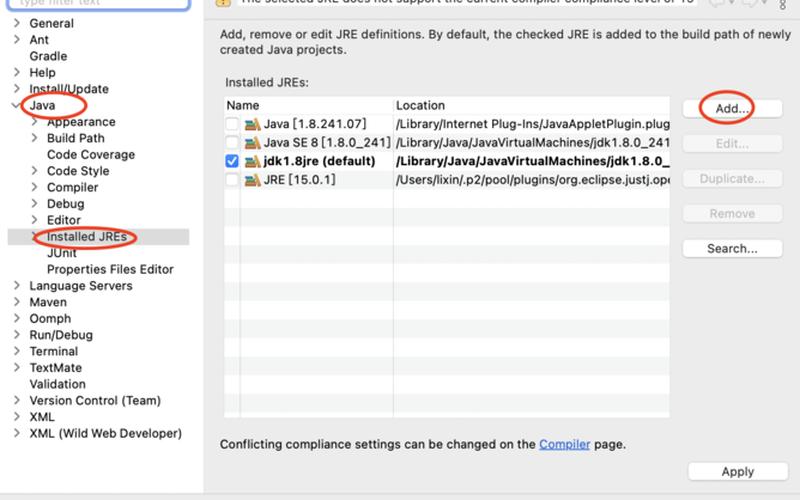Check the Java SE 8 [1.8.0_241] checkbox
The width and height of the screenshot is (800, 500).
232,142
